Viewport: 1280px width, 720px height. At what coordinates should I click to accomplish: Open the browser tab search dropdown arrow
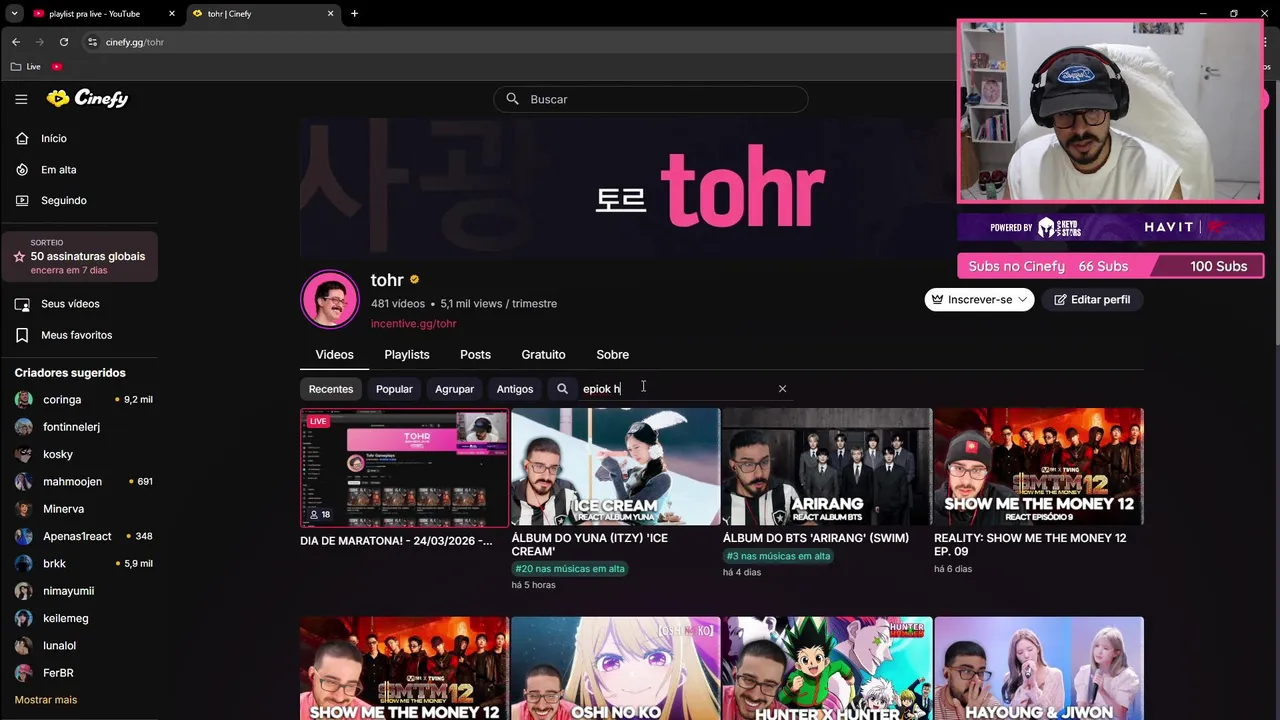(x=14, y=14)
